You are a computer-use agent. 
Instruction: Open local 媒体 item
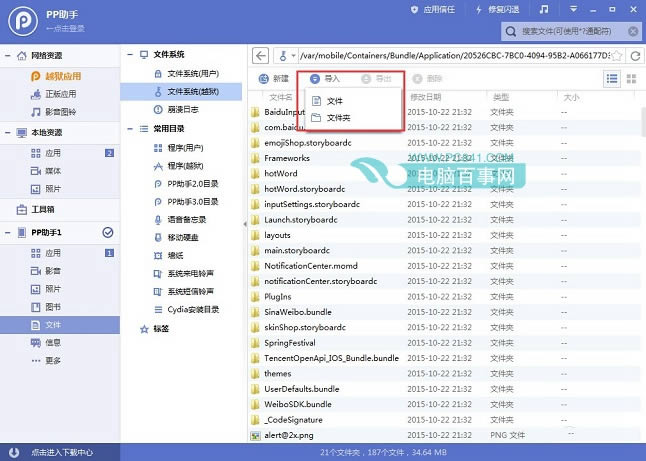coord(46,171)
